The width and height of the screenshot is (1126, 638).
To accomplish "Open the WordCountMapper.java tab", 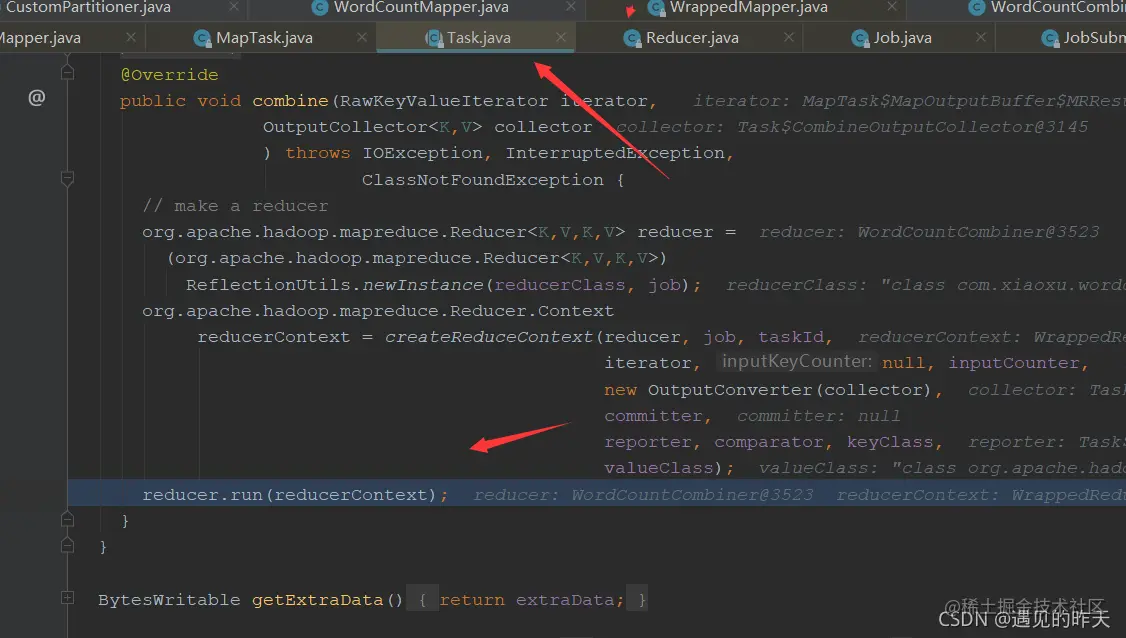I will [x=421, y=8].
